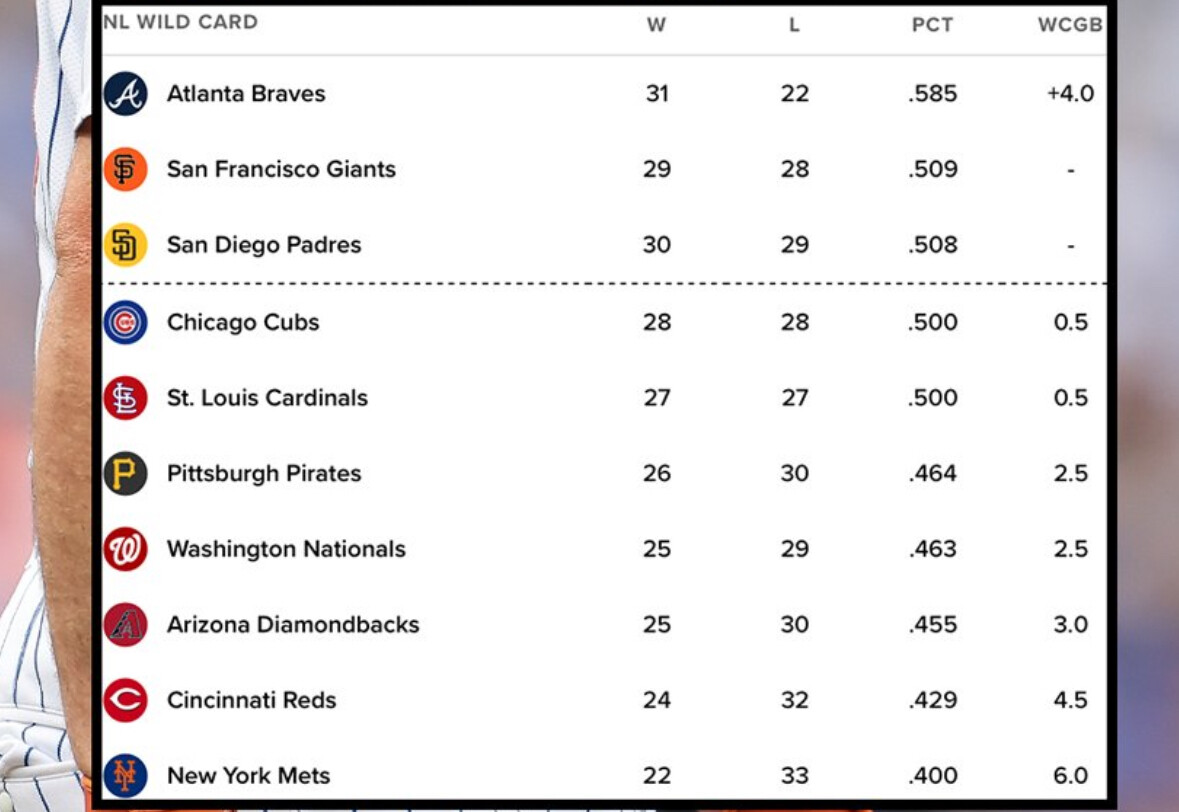
Task: Sort by the L column header
Action: click(794, 25)
